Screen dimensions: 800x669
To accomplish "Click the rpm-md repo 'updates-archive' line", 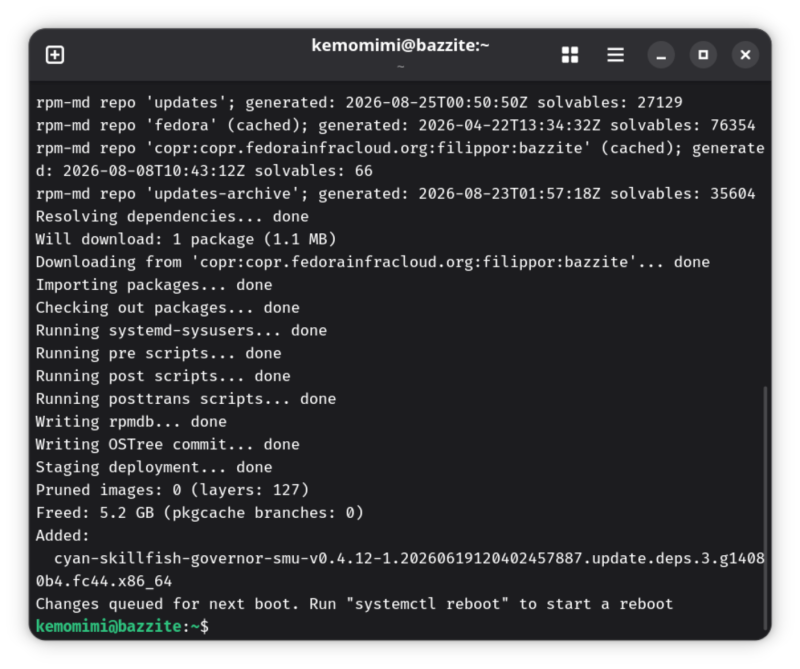I will [395, 194].
